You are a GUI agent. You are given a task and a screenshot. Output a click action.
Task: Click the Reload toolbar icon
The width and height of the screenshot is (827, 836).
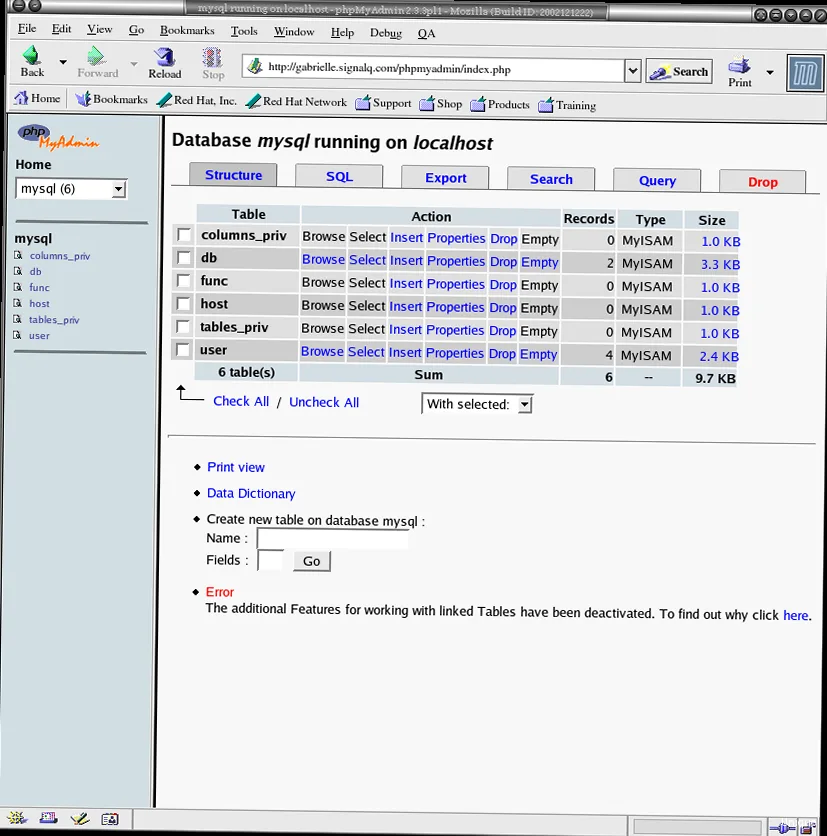163,65
